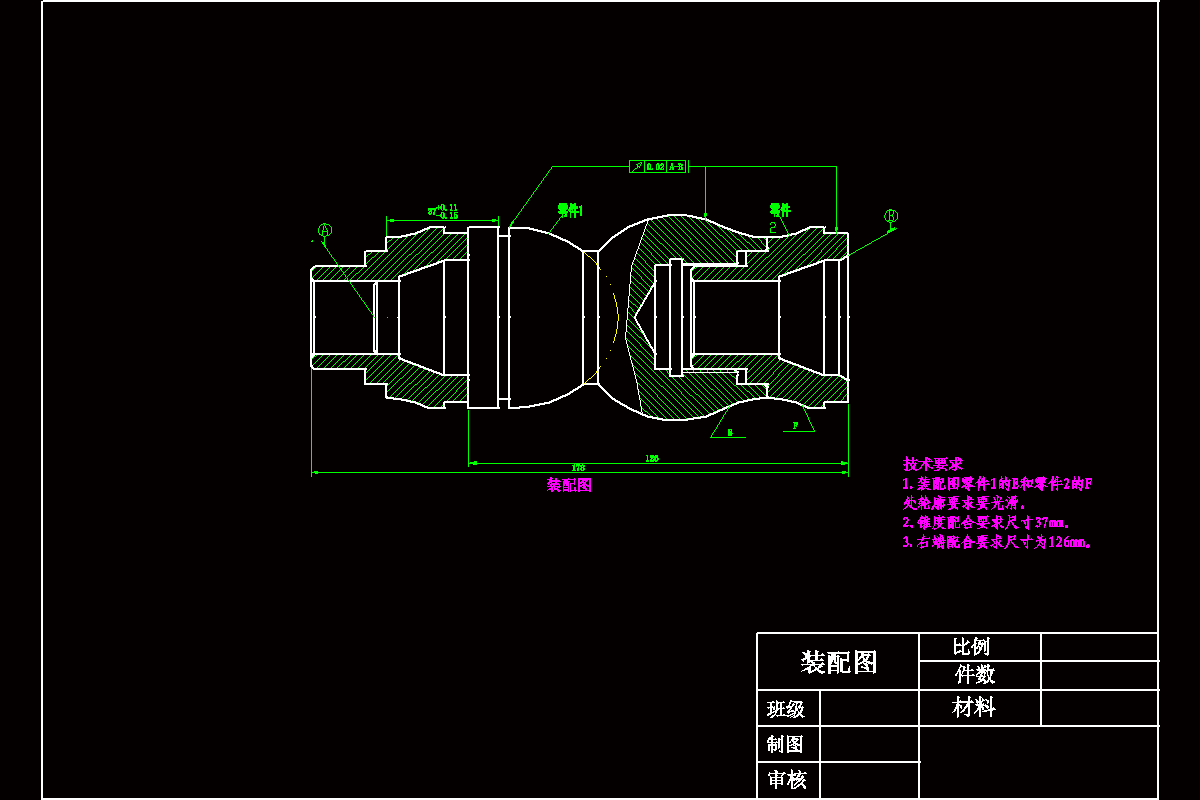Click the 件数 title block label
This screenshot has height=800, width=1200.
point(975,675)
